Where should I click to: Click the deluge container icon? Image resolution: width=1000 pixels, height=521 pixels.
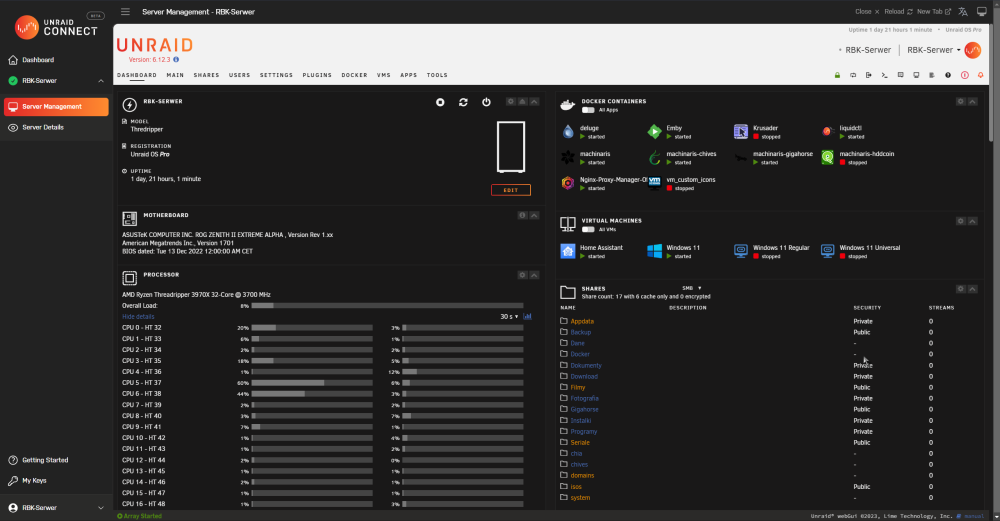coord(568,131)
